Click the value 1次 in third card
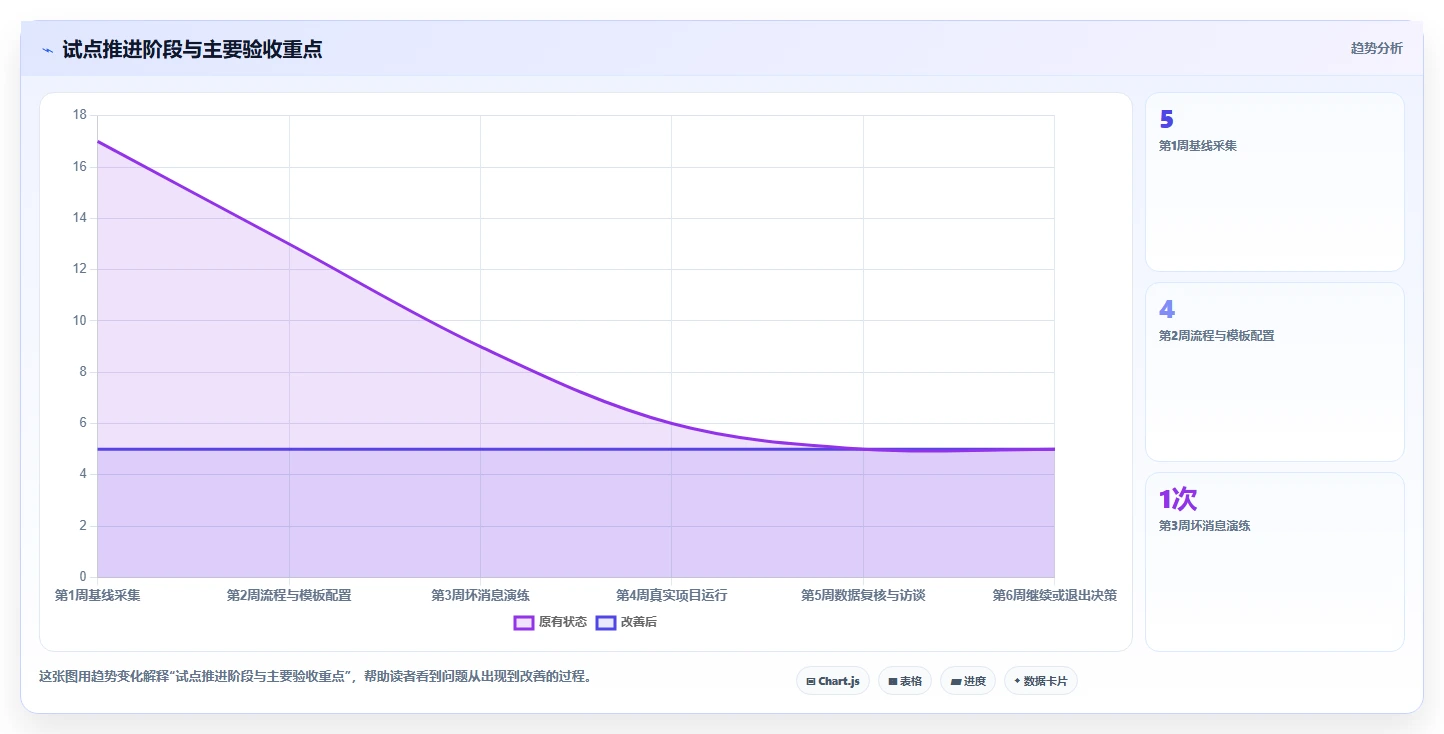1444x734 pixels. click(1178, 499)
